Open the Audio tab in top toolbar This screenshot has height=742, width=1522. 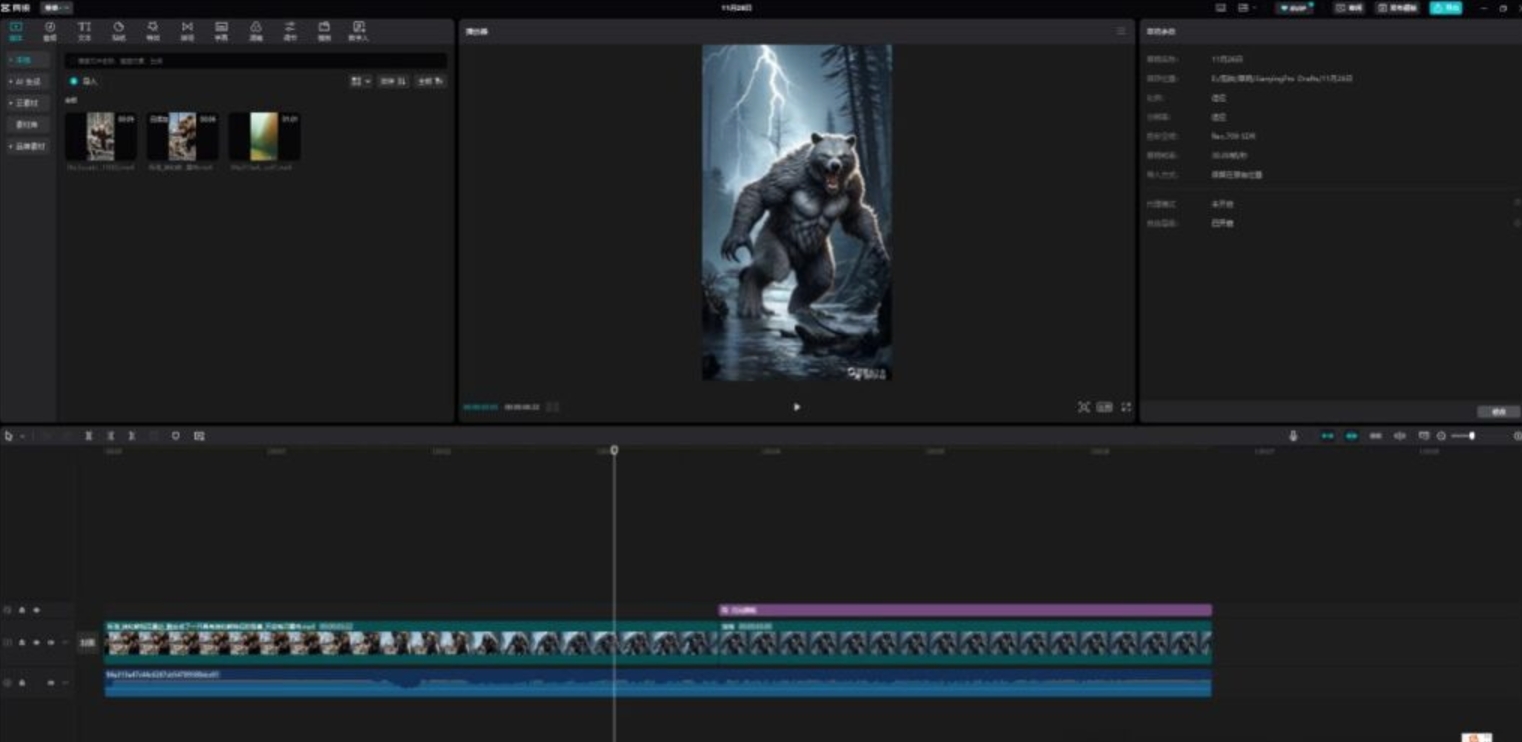click(50, 31)
